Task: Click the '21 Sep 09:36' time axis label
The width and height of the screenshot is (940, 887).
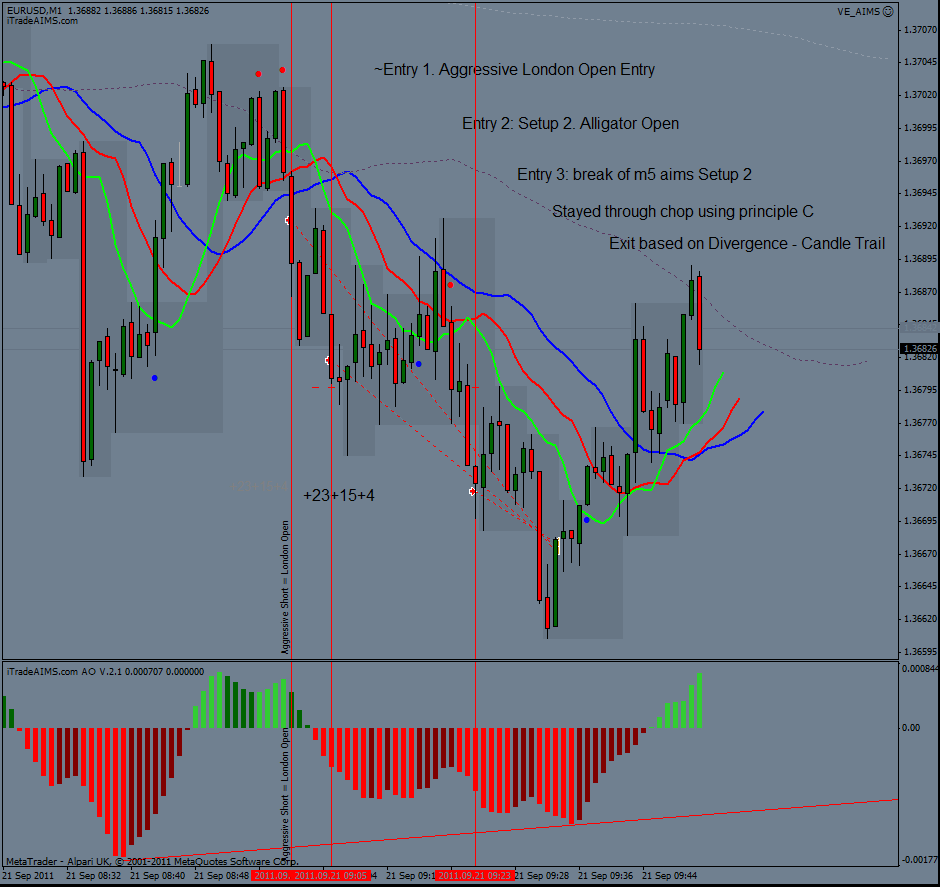Action: (605, 876)
